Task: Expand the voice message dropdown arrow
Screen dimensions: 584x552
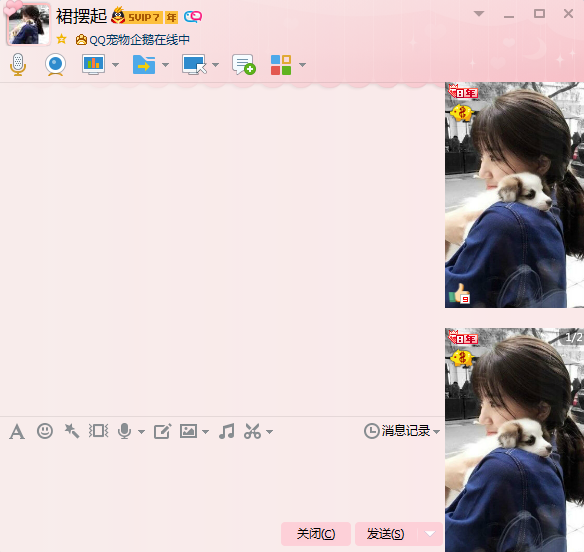Action: [141, 432]
